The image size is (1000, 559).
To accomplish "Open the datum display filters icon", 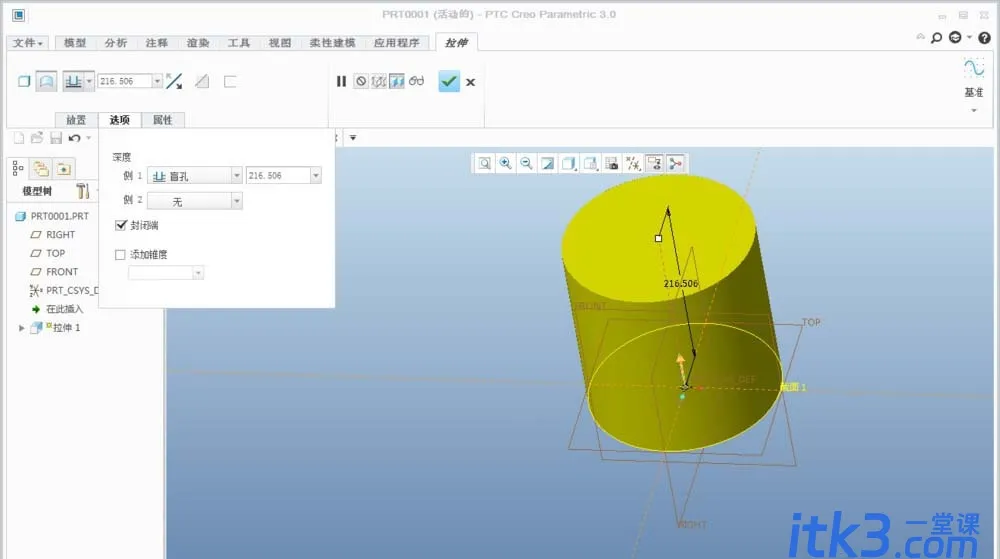I will click(633, 164).
